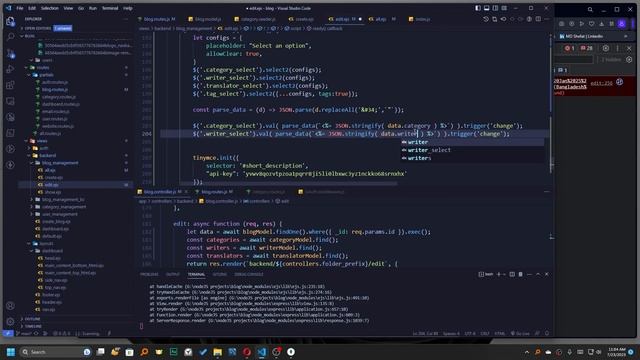Choose 'writer_select' autocomplete suggestion
The height and width of the screenshot is (360, 640).
(x=472, y=150)
